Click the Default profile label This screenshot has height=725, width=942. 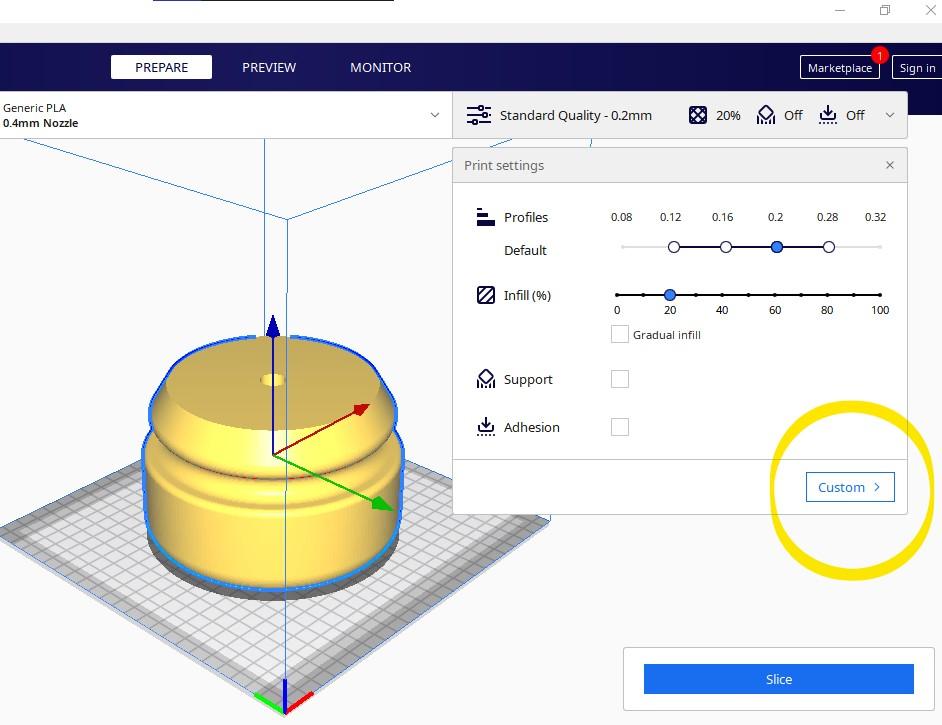525,250
